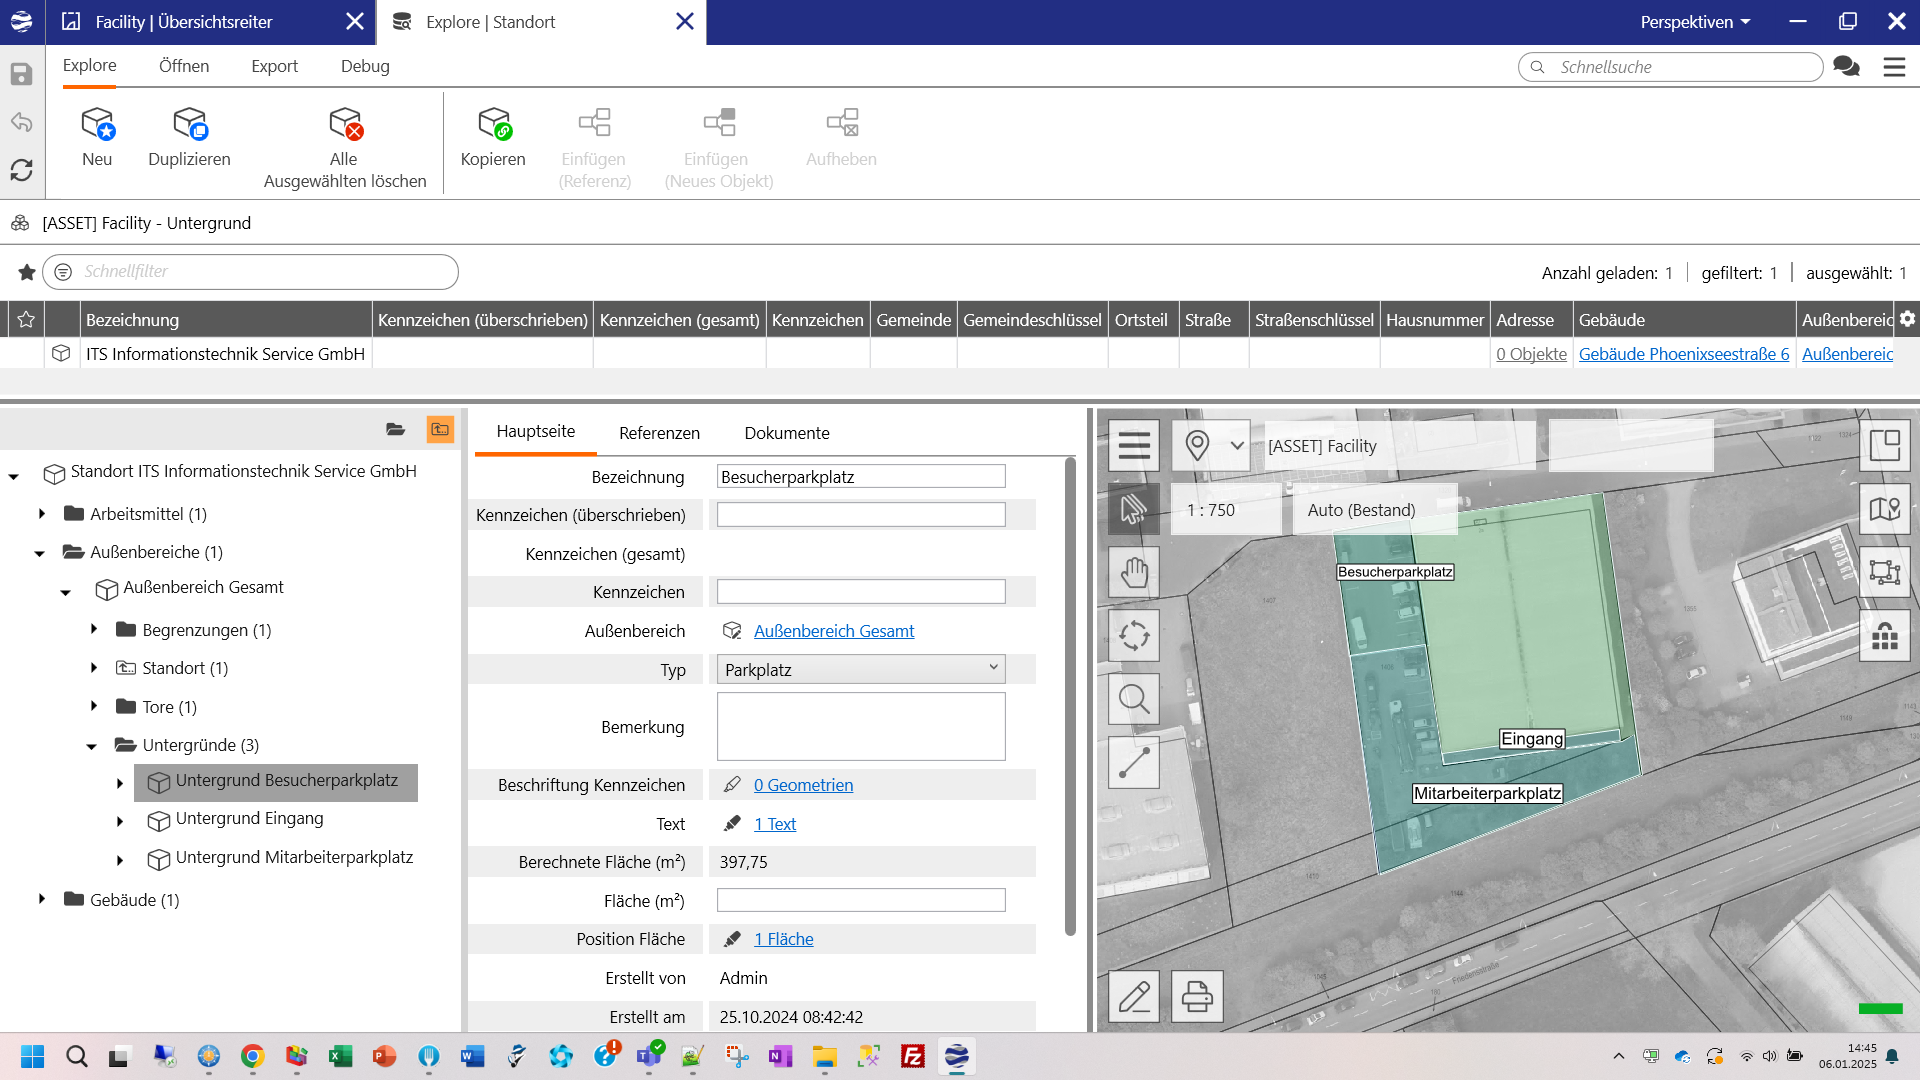Click the map edit pencil icon
This screenshot has height=1080, width=1920.
(x=1133, y=996)
